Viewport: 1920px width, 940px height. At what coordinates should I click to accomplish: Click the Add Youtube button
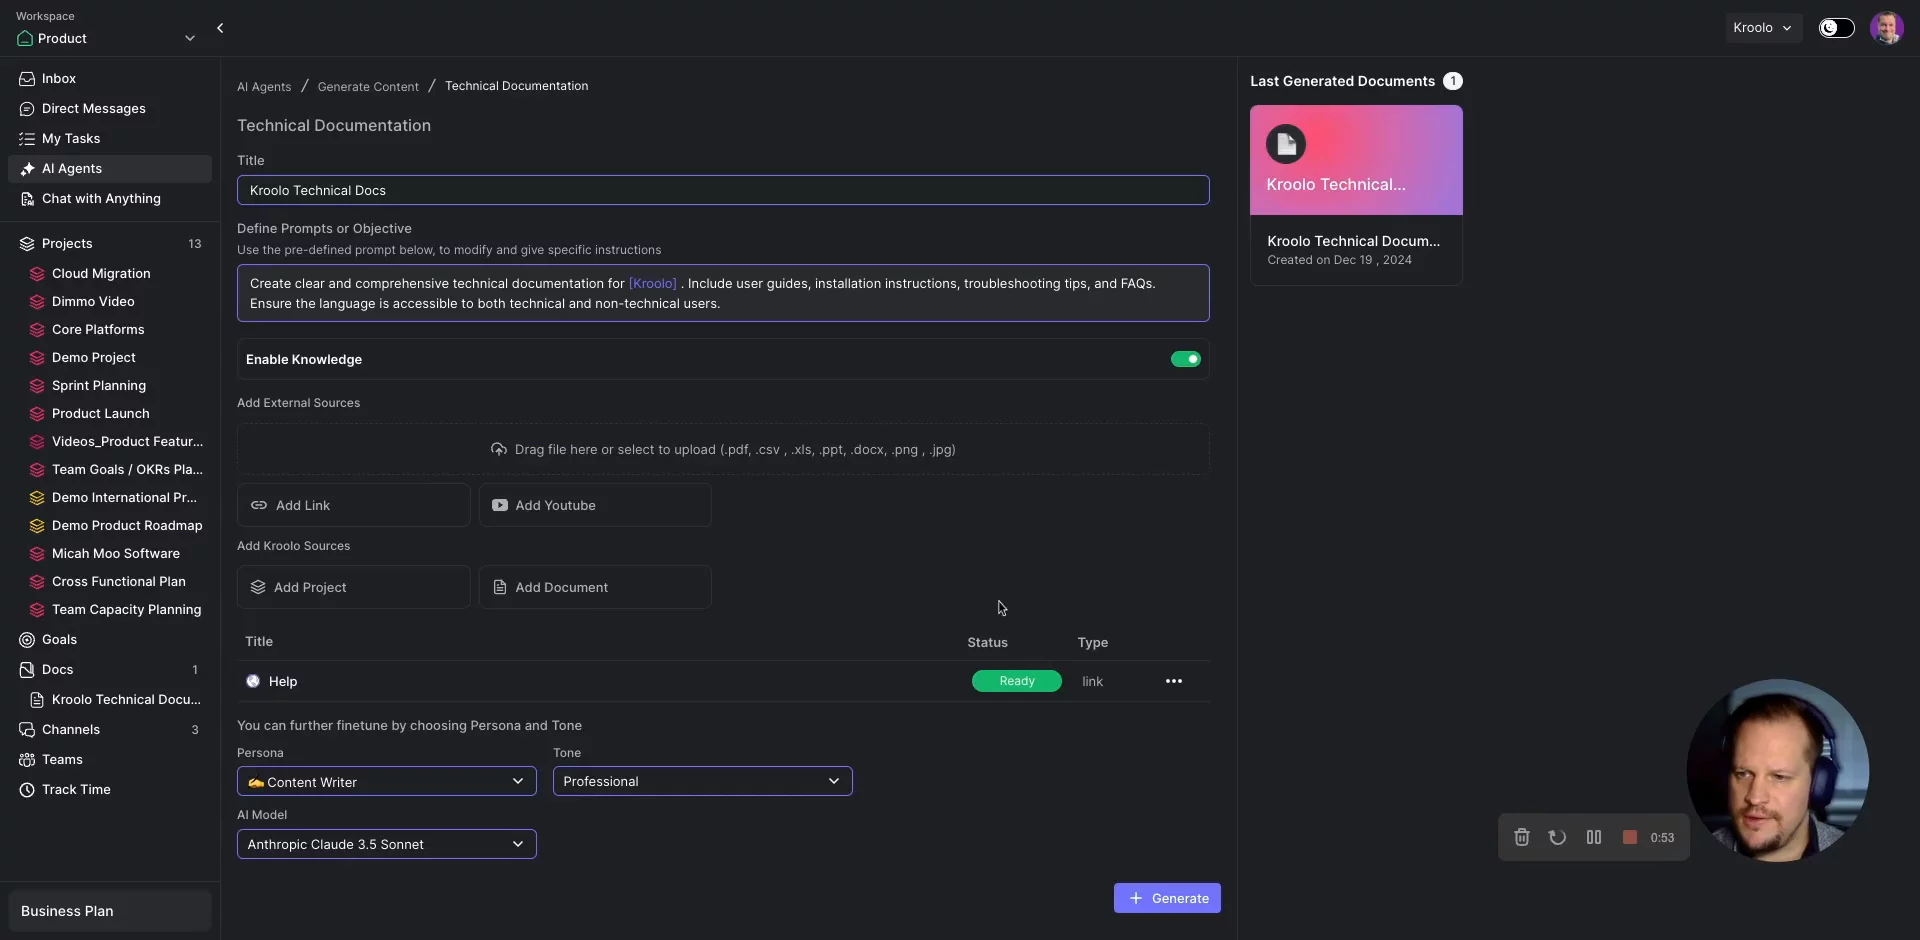[x=594, y=506]
